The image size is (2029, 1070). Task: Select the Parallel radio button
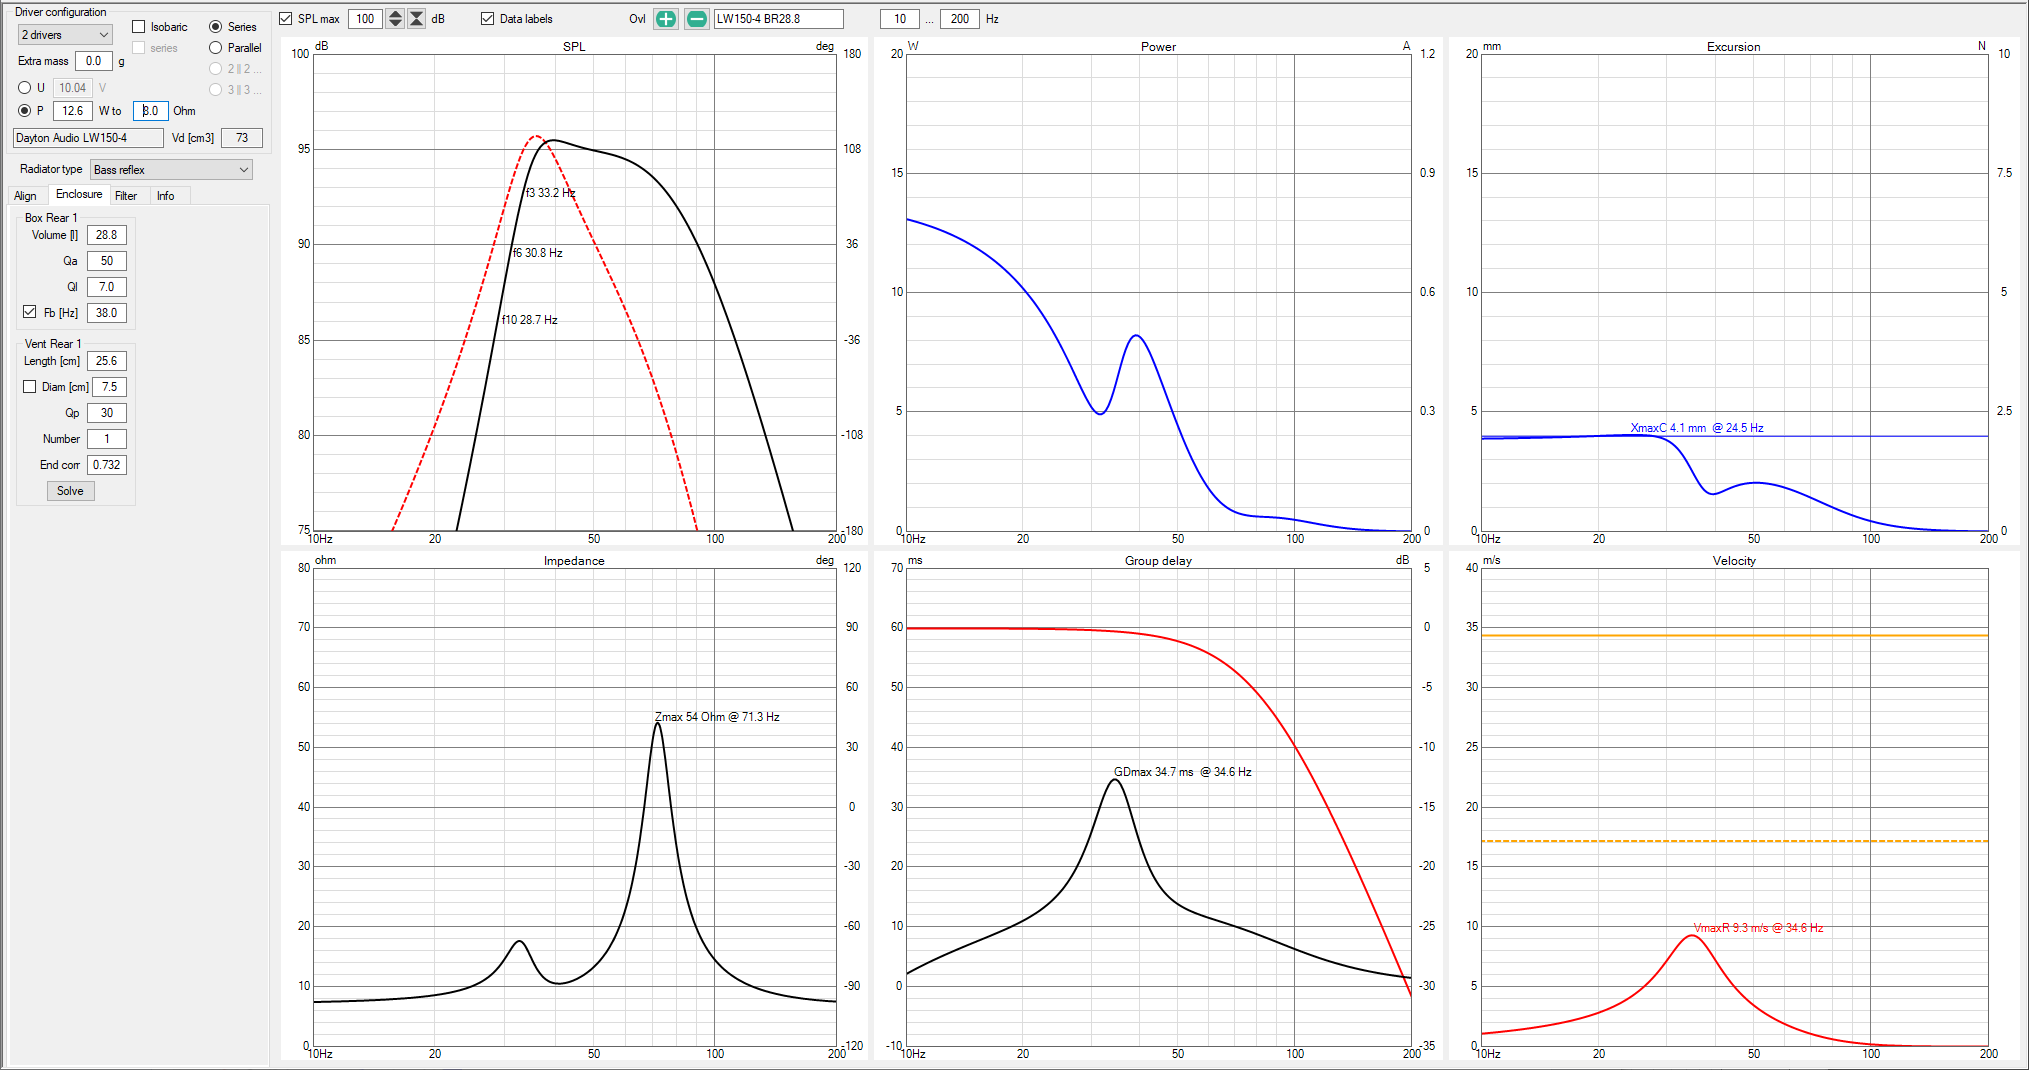(x=215, y=48)
